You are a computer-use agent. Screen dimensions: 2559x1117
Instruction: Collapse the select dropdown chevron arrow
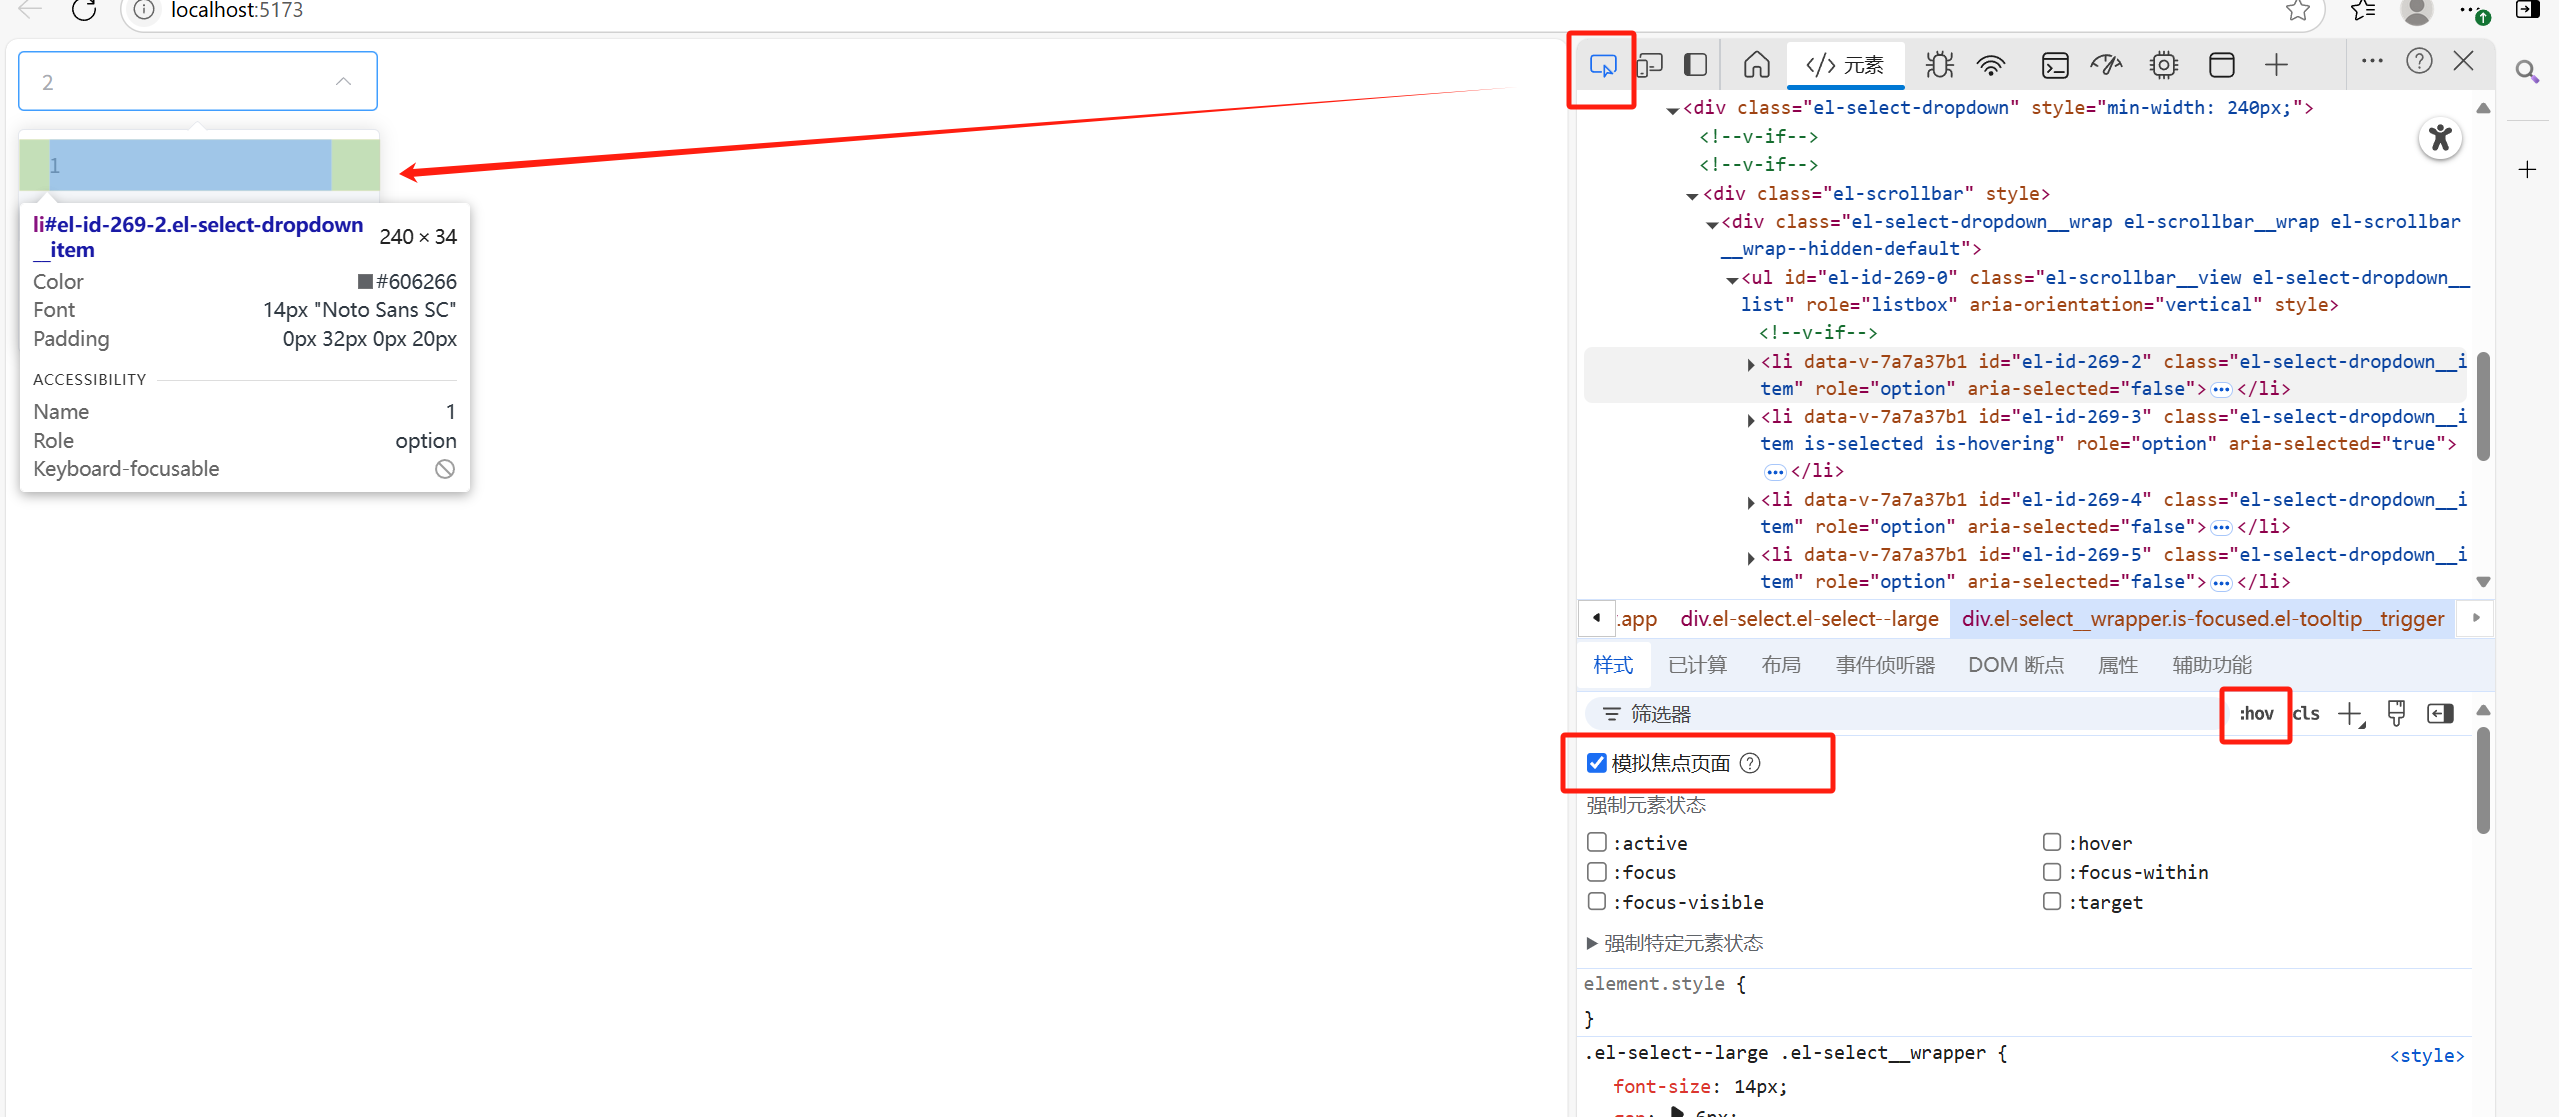[x=343, y=81]
